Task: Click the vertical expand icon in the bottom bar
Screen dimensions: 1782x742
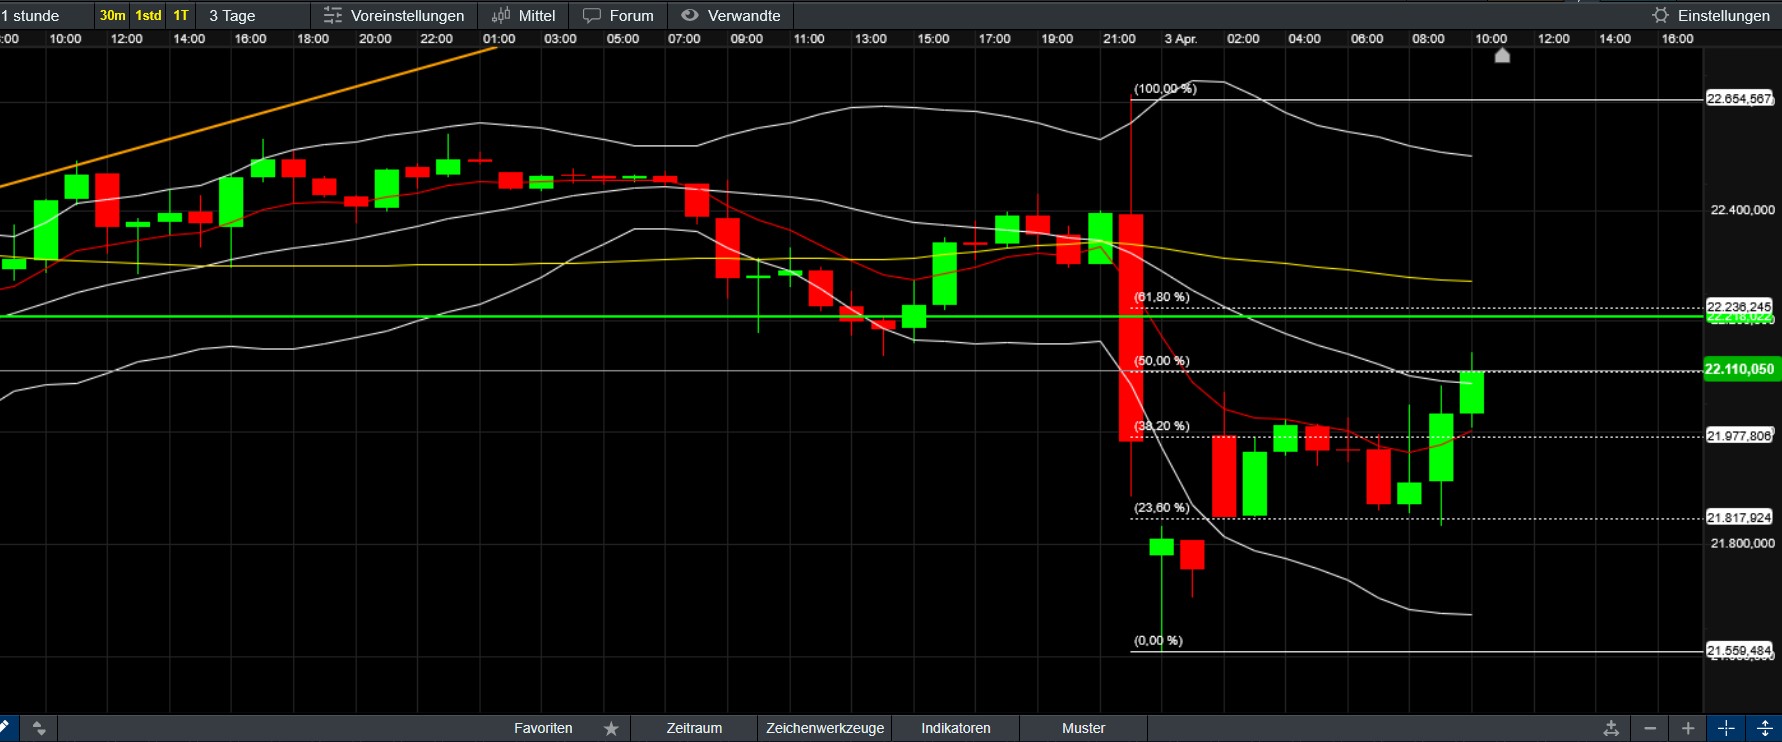Action: pos(1764,728)
